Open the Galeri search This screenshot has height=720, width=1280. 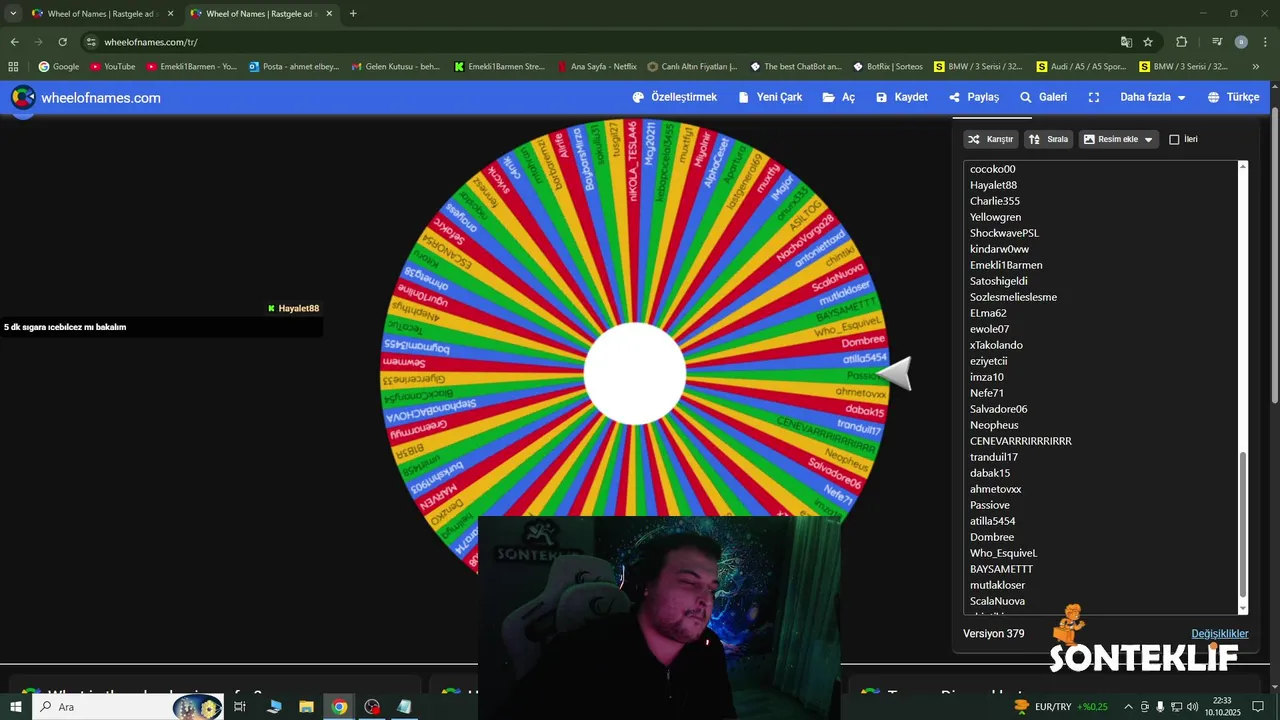coord(1043,97)
